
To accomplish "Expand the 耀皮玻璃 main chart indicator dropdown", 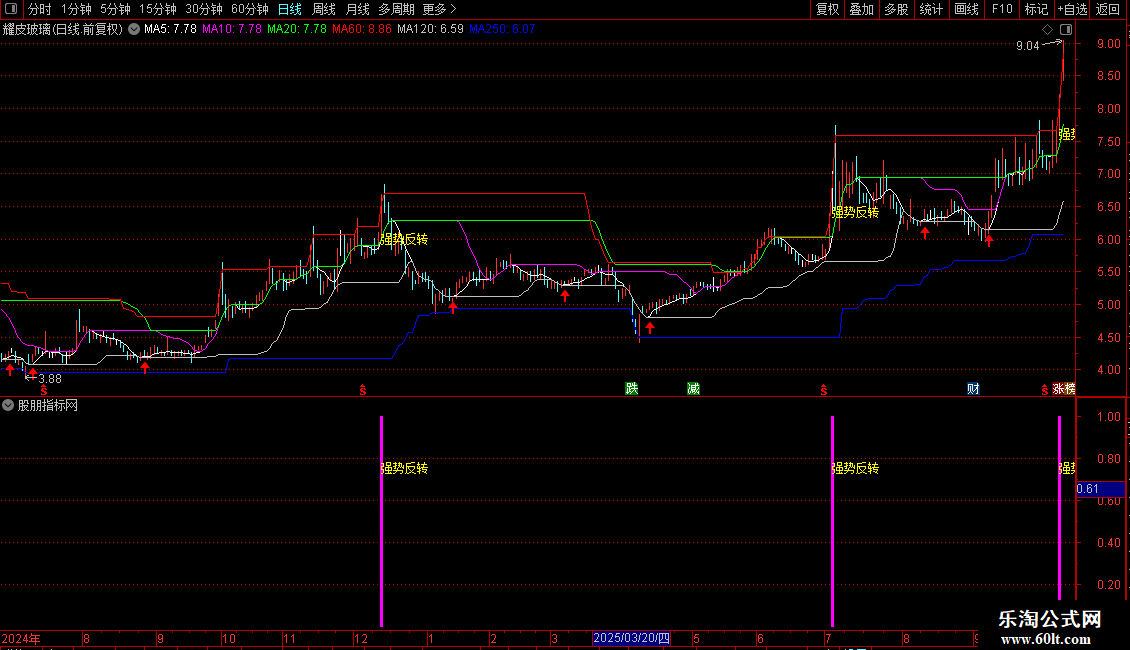I will 134,29.
